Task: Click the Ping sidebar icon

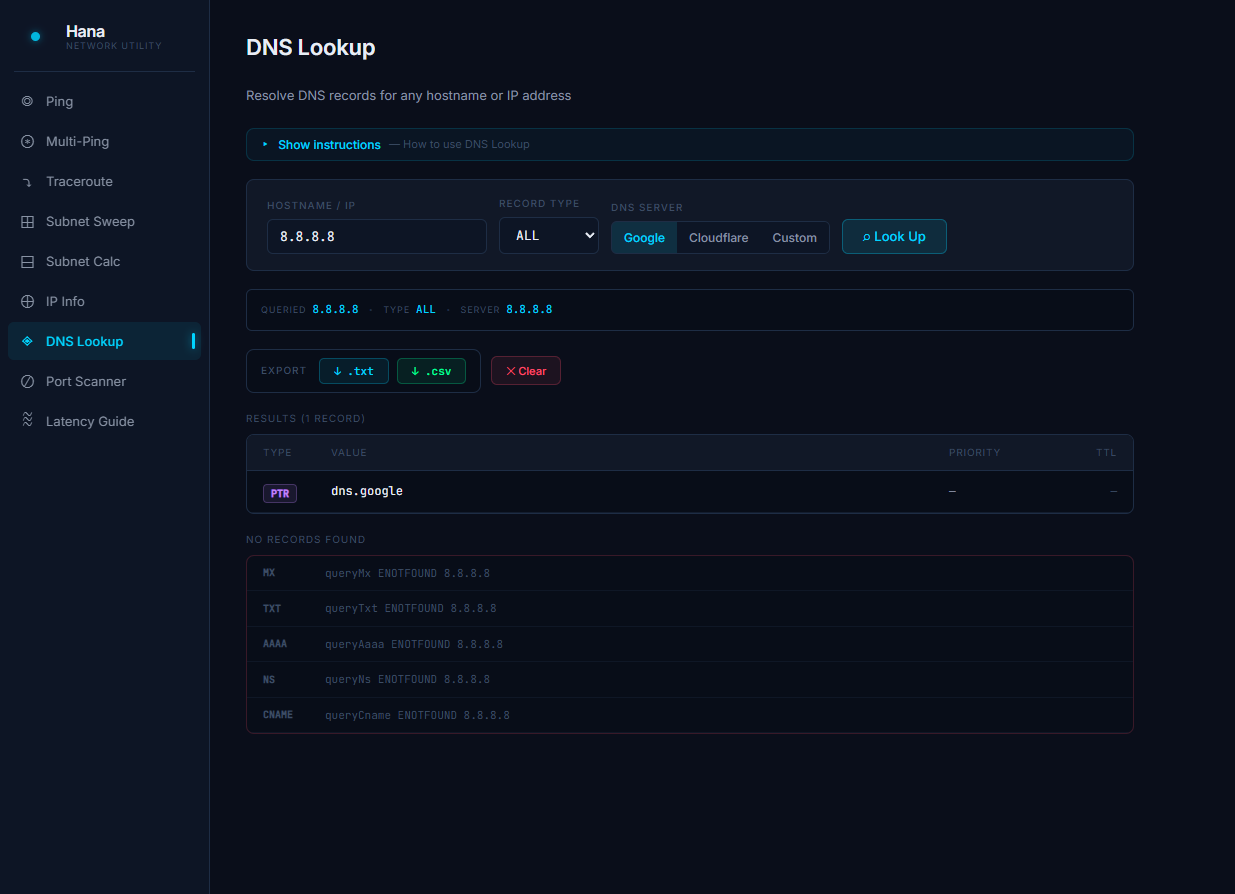Action: point(27,101)
